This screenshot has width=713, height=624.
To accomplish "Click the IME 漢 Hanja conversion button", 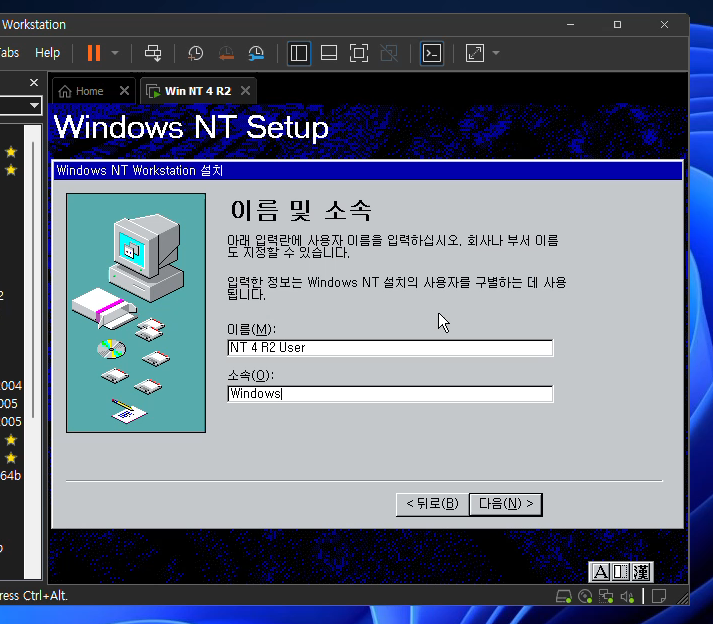I will (641, 572).
